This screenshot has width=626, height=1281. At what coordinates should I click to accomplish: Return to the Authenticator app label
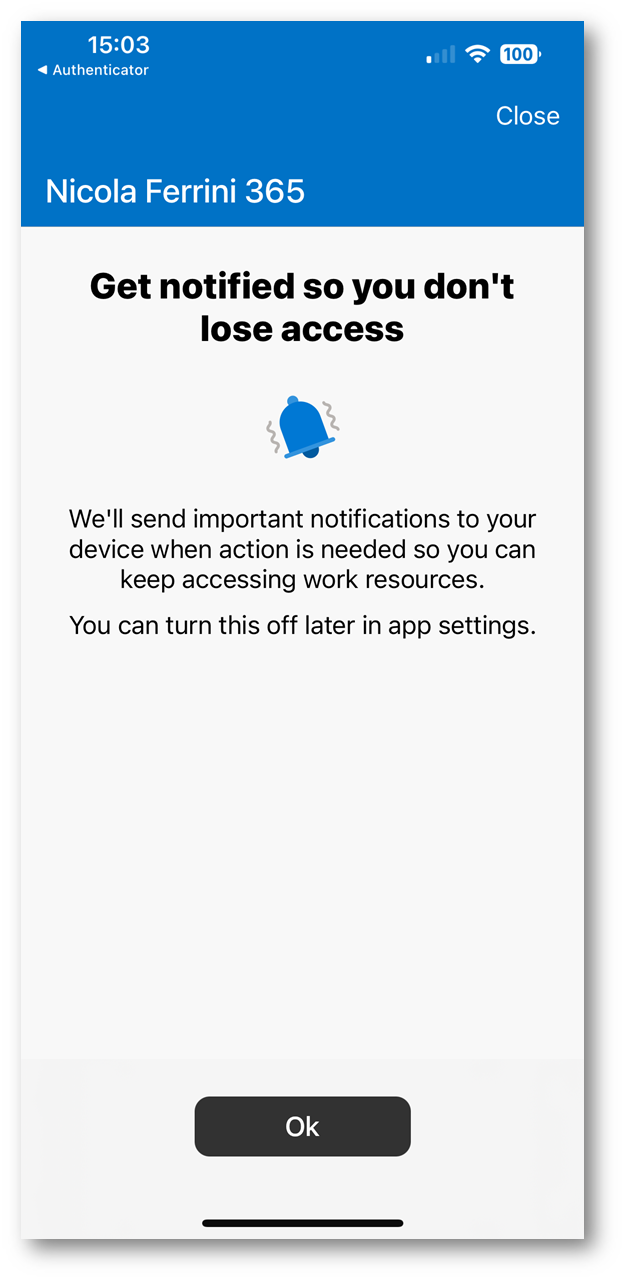click(100, 70)
